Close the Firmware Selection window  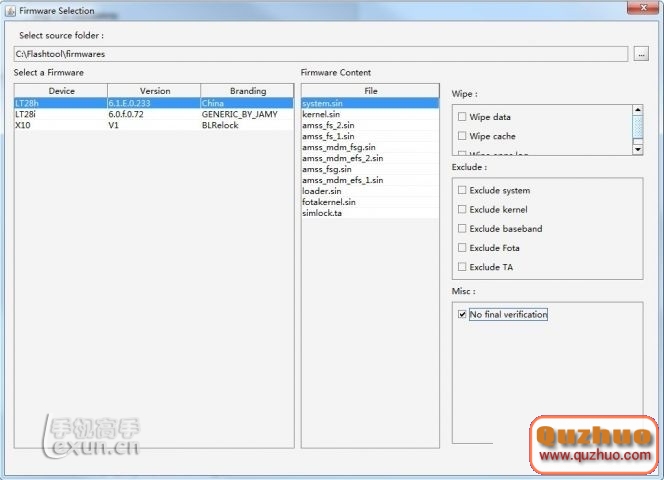pyautogui.click(x=643, y=8)
